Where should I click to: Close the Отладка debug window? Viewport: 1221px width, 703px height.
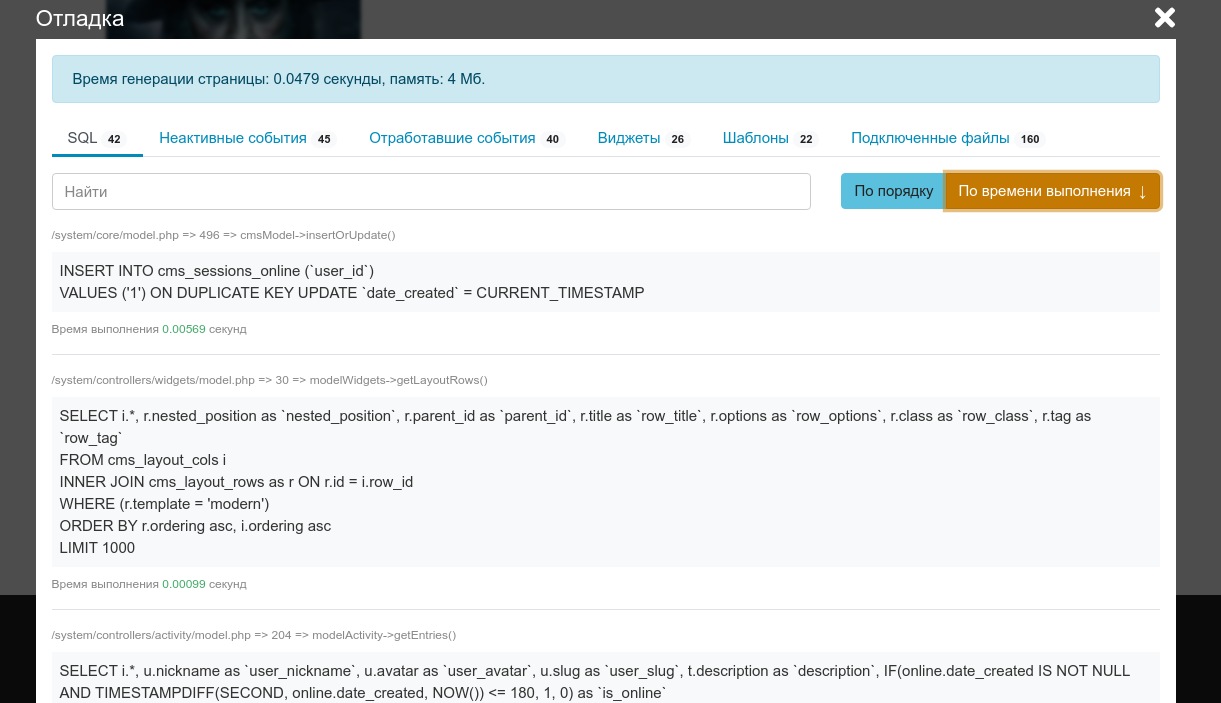tap(1164, 17)
